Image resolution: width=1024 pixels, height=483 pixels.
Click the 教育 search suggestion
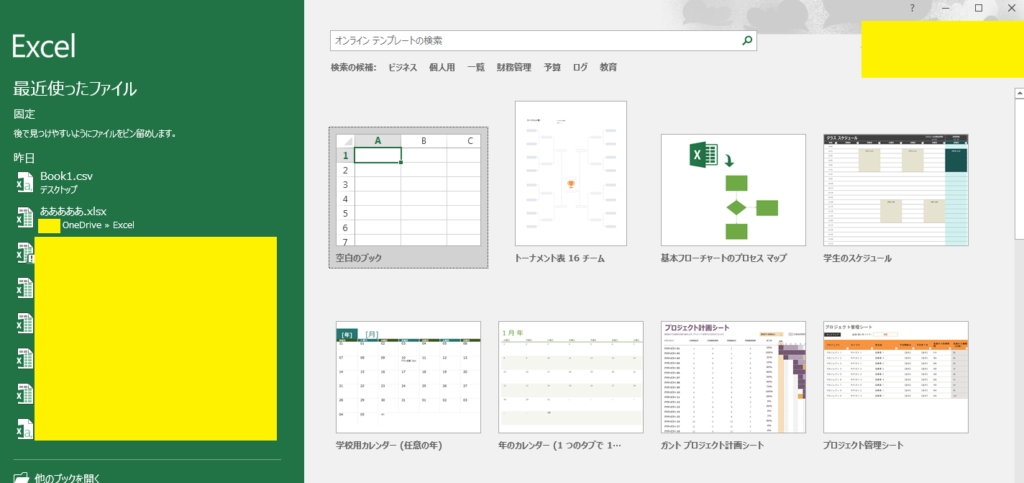pos(608,68)
